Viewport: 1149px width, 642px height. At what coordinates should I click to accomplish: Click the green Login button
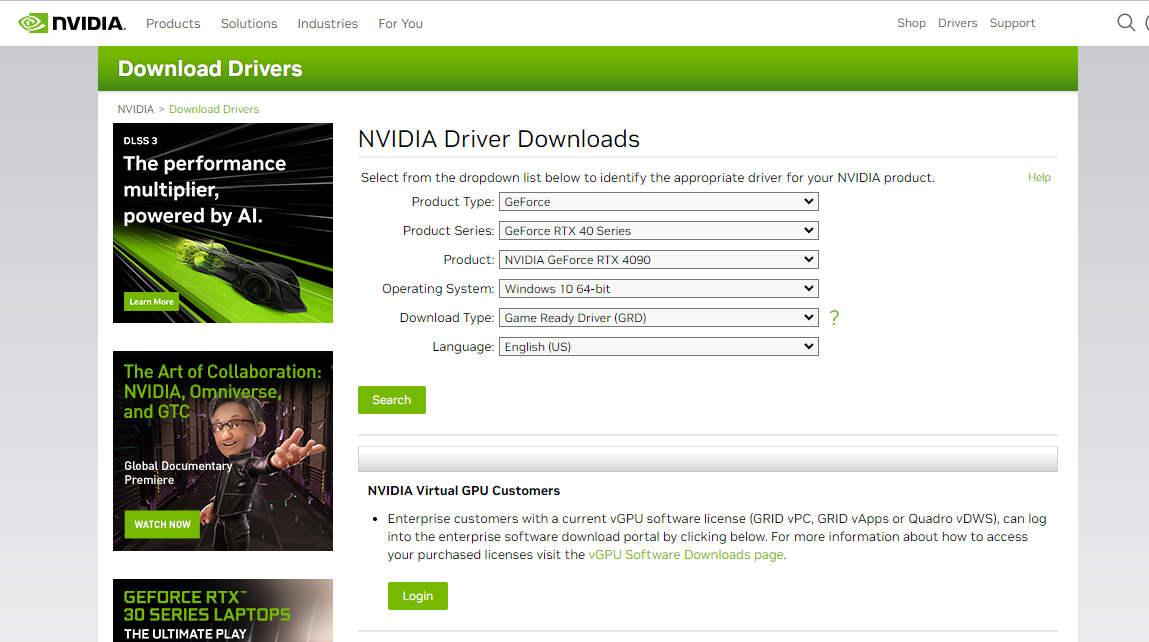(x=418, y=596)
